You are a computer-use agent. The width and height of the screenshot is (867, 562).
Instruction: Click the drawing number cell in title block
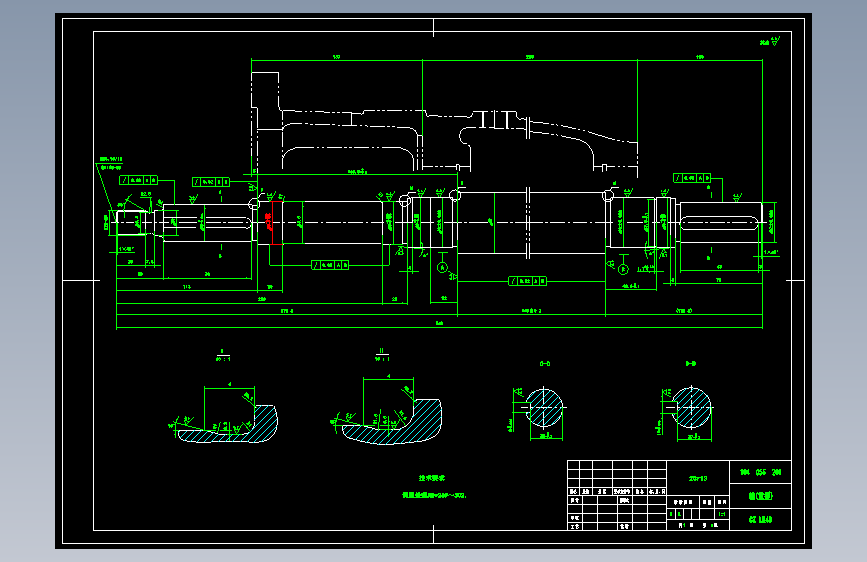click(x=760, y=472)
